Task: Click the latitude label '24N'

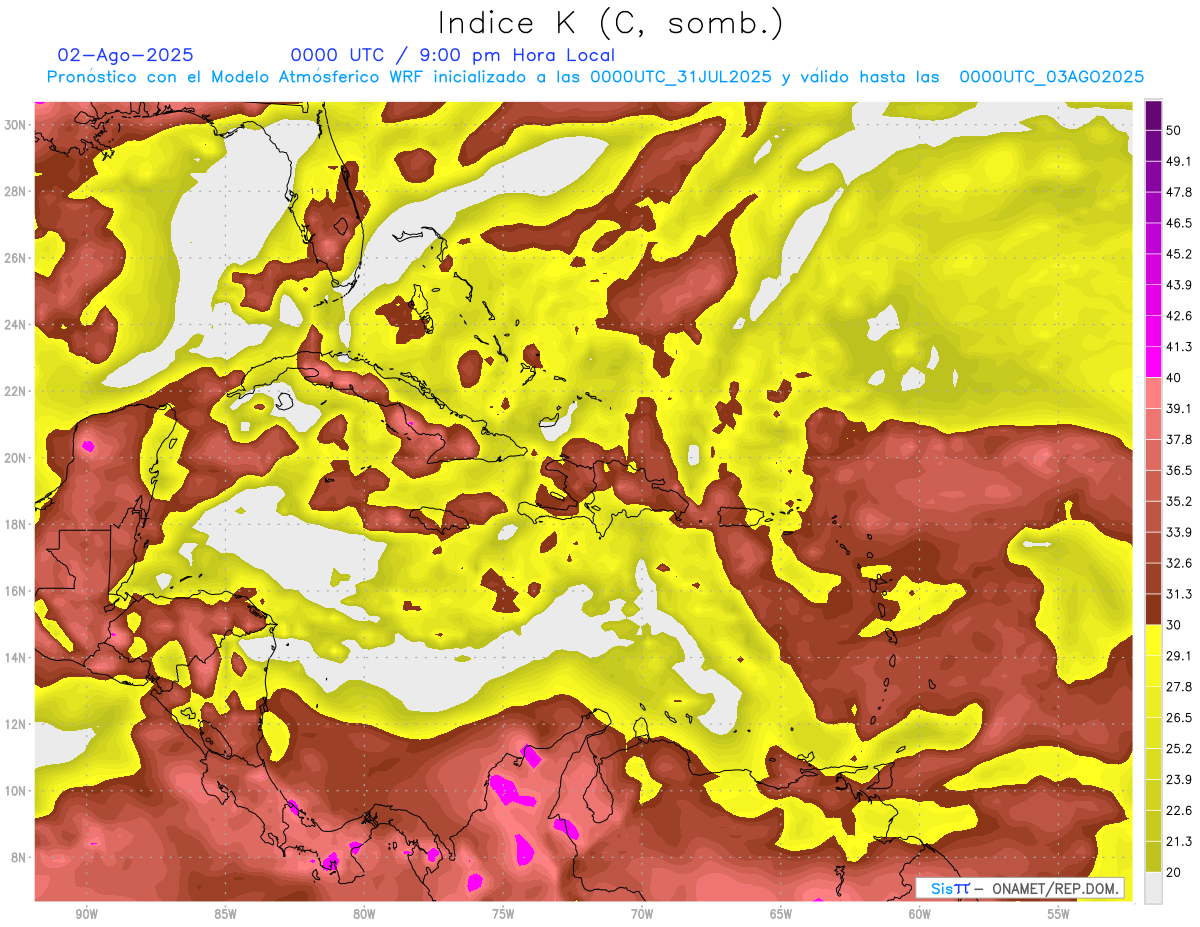Action: (16, 325)
